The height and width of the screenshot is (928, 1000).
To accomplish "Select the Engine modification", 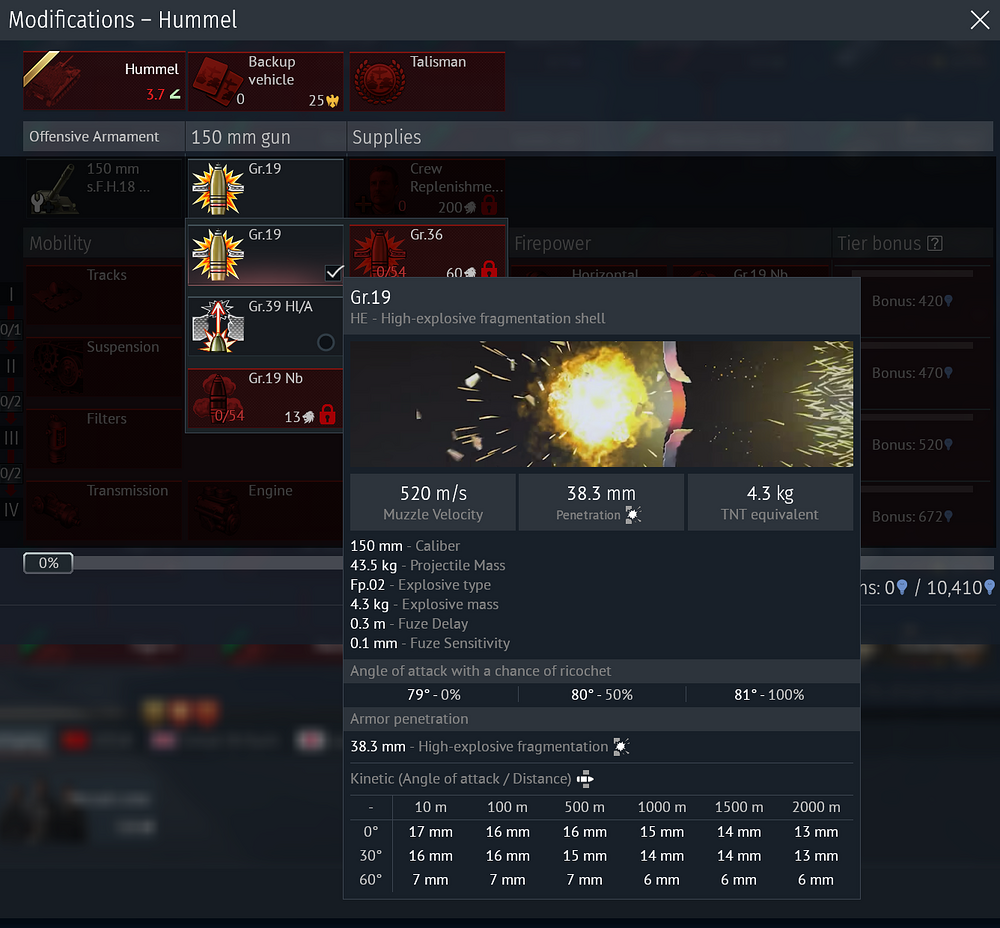I will (266, 510).
